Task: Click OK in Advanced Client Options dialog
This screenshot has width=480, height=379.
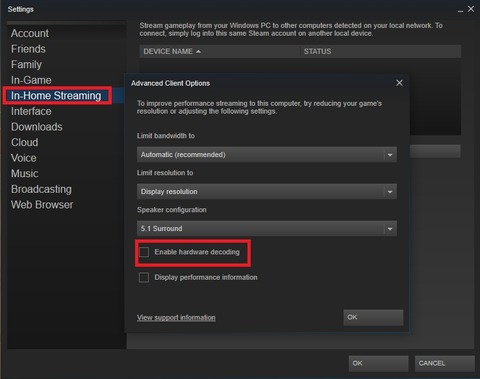Action: 373,317
